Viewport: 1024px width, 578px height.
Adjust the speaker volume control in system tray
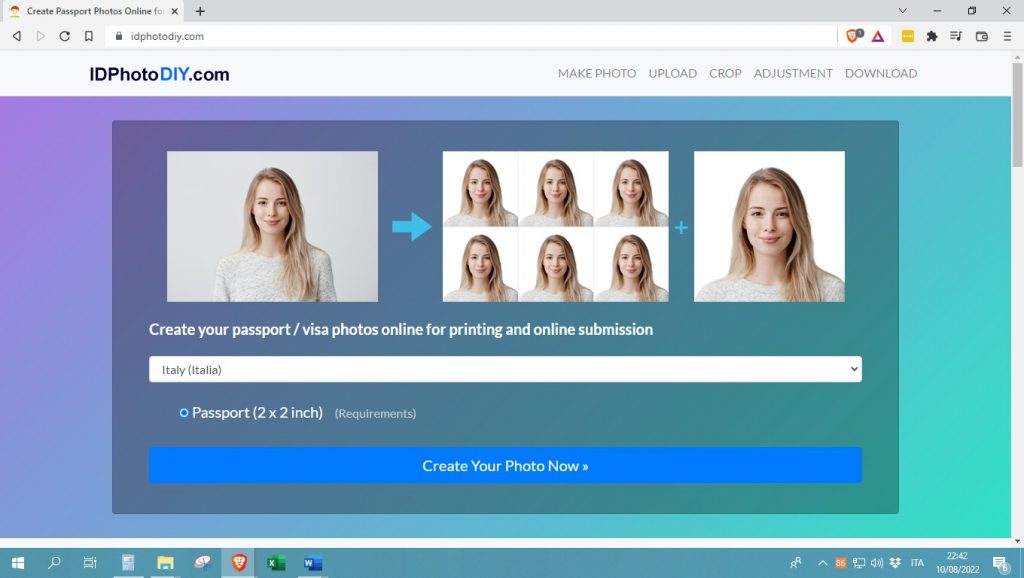point(876,562)
